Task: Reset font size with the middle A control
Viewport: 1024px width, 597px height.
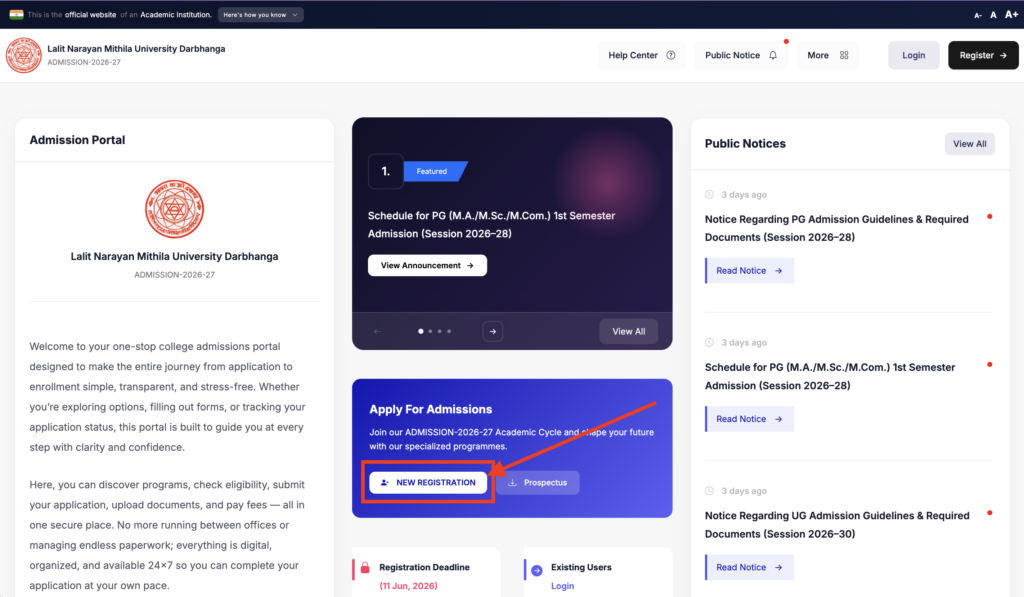Action: pos(993,14)
